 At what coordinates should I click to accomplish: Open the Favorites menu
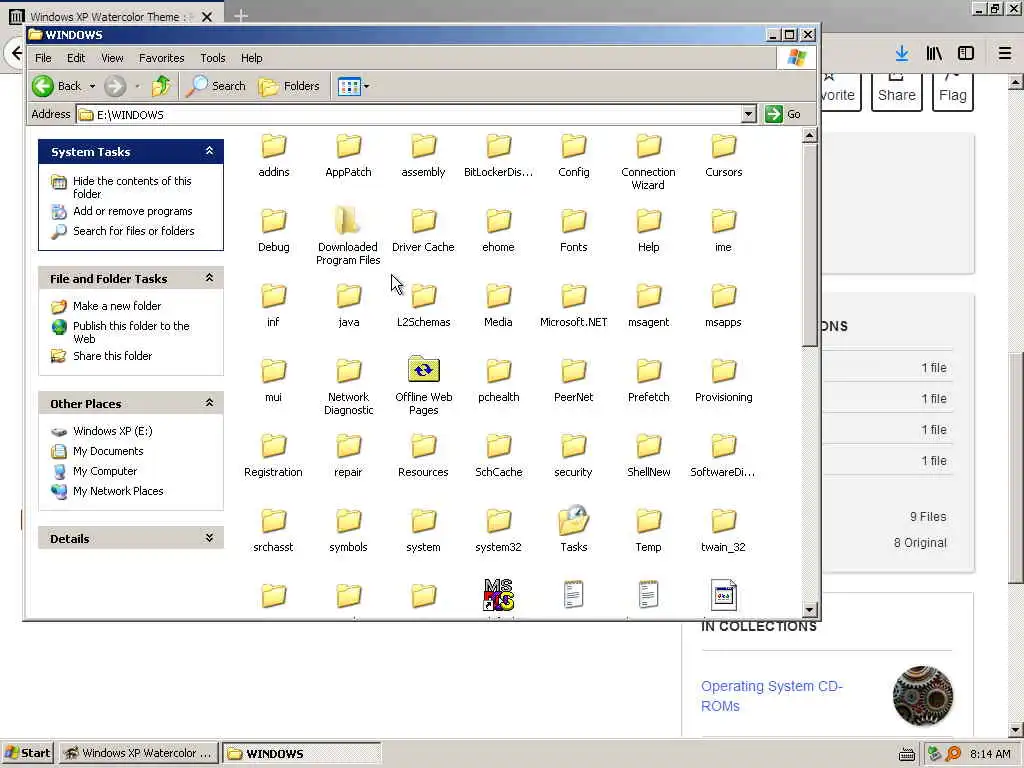coord(161,58)
